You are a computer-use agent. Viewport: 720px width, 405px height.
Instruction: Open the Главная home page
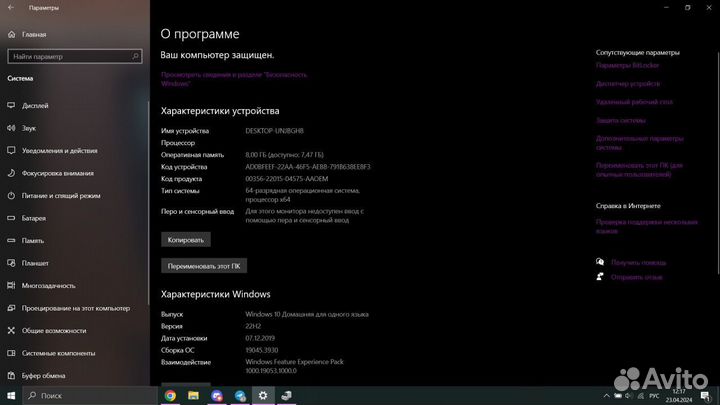[x=34, y=34]
